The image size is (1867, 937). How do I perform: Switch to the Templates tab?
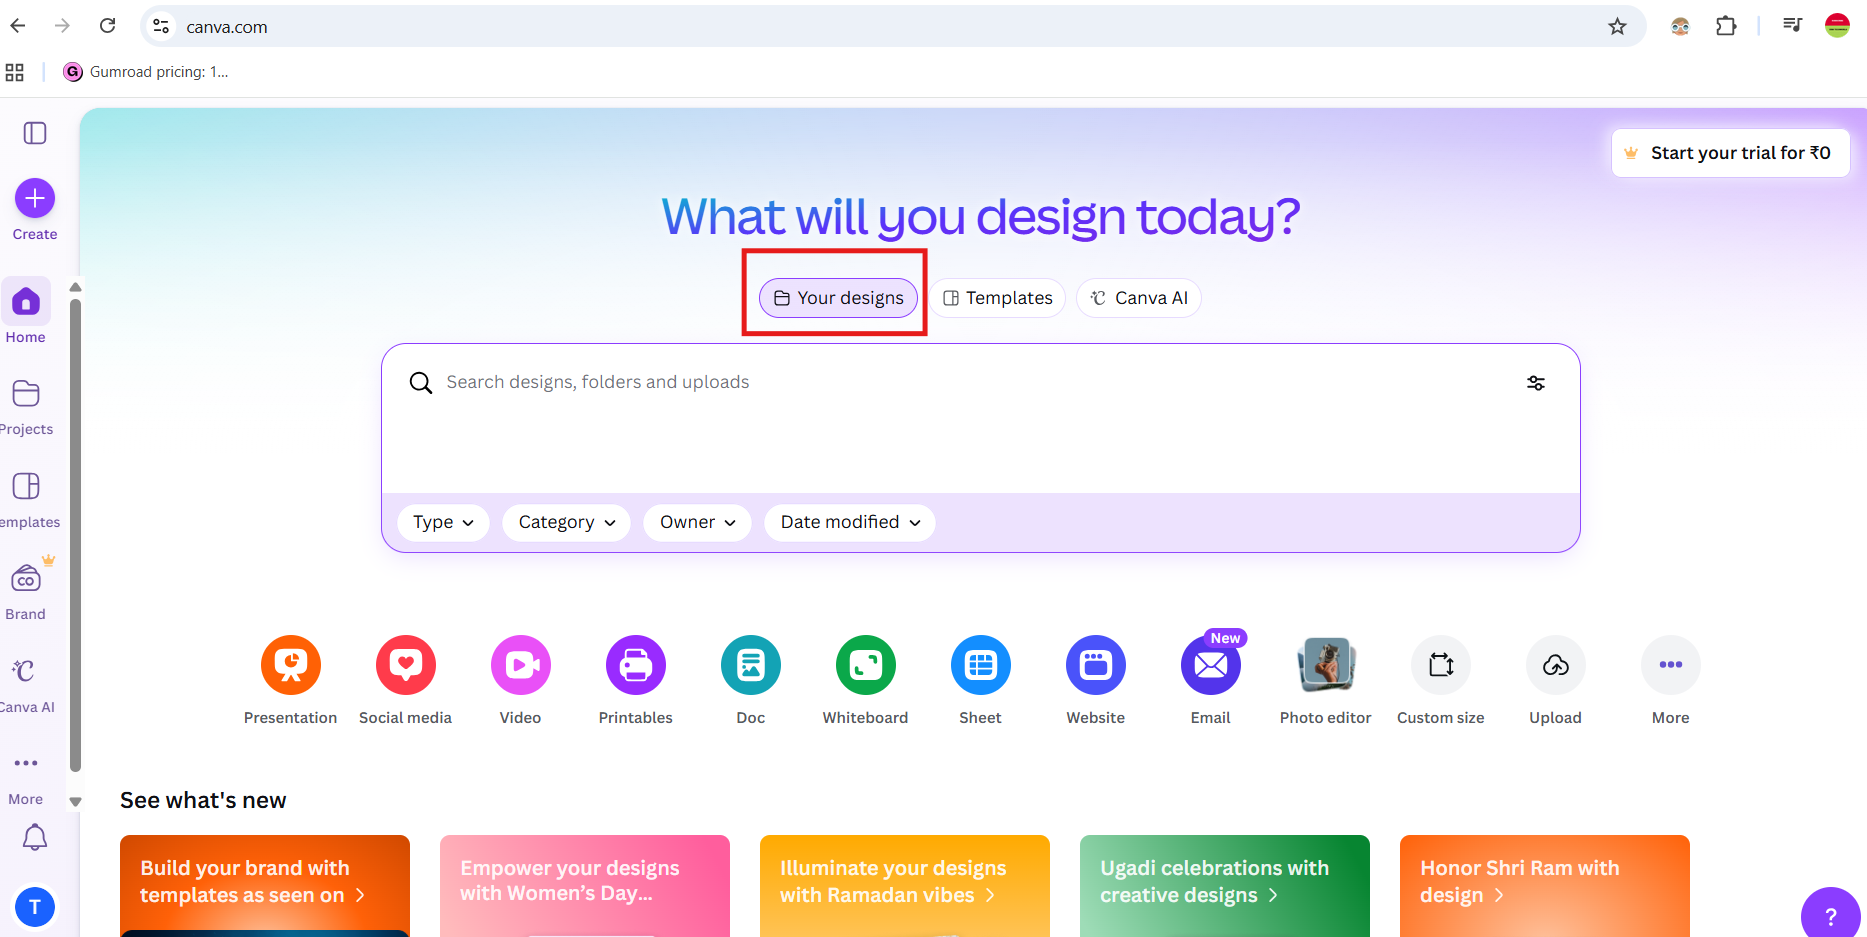click(x=997, y=298)
